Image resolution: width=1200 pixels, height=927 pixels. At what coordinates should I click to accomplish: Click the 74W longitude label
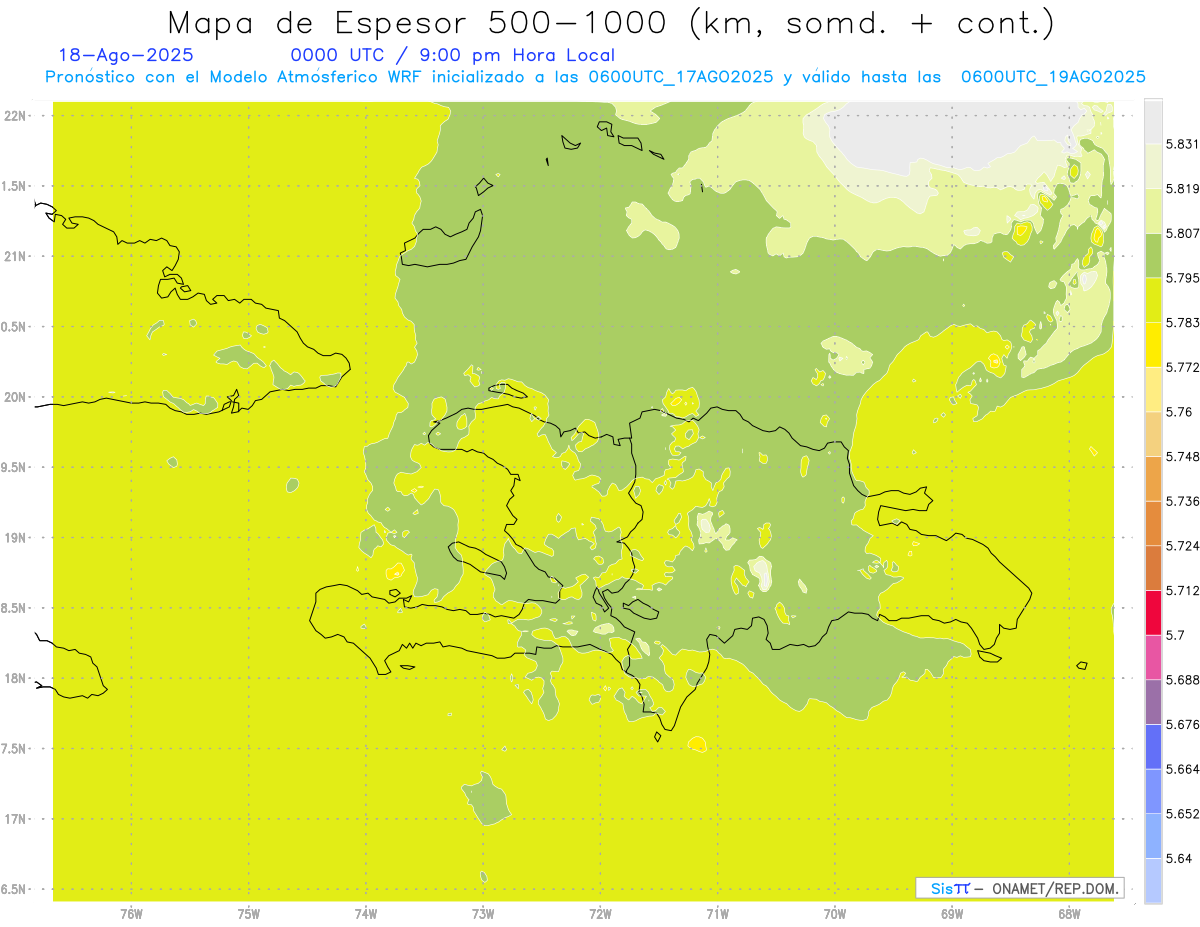click(365, 914)
